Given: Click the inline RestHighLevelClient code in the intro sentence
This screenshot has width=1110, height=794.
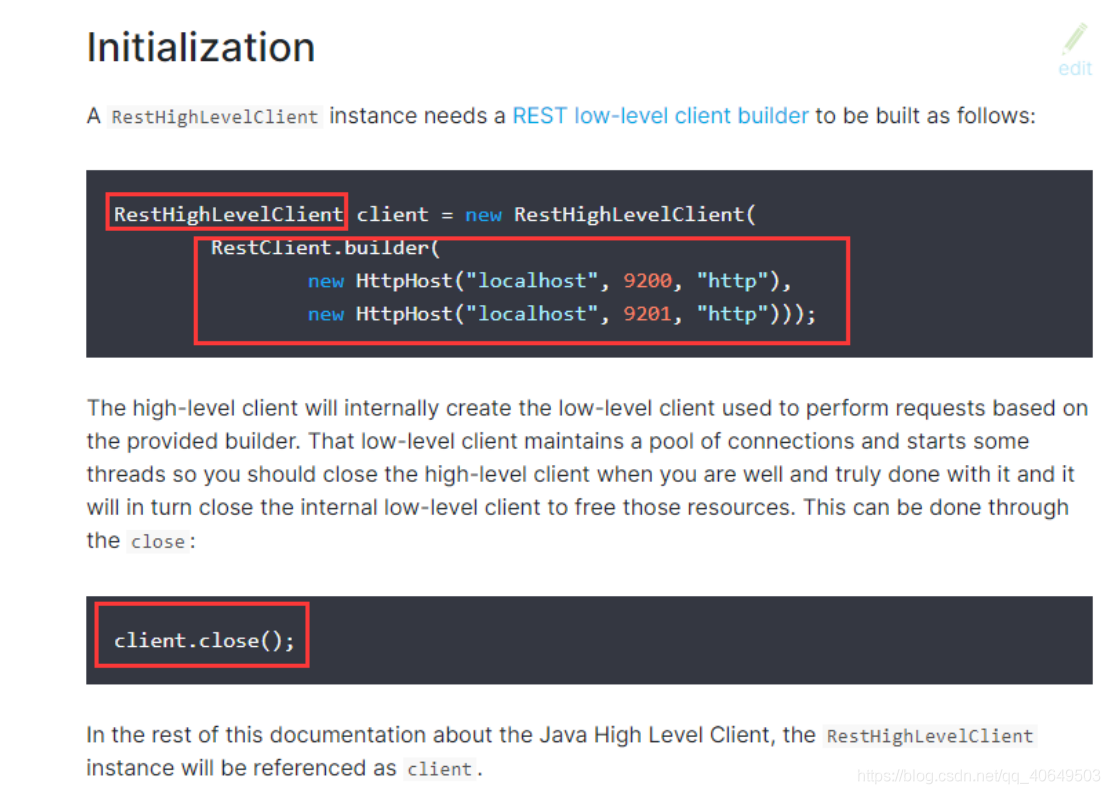Looking at the screenshot, I should click(x=214, y=117).
